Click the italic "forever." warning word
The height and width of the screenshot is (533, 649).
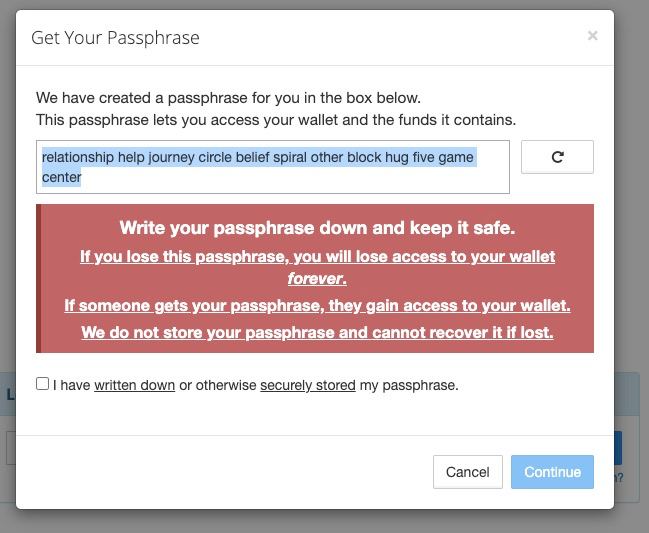point(317,279)
